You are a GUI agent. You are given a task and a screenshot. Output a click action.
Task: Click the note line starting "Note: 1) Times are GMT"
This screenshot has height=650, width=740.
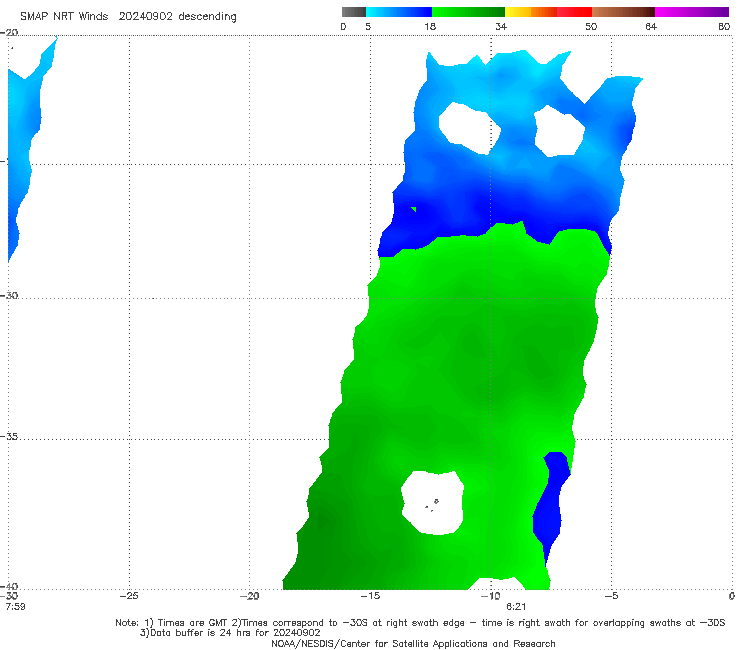point(420,623)
